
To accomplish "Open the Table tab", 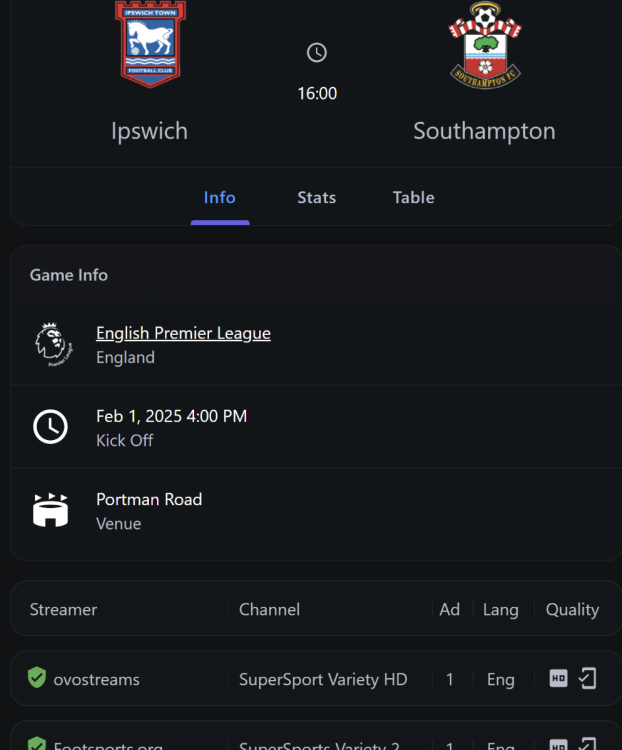I will (413, 197).
